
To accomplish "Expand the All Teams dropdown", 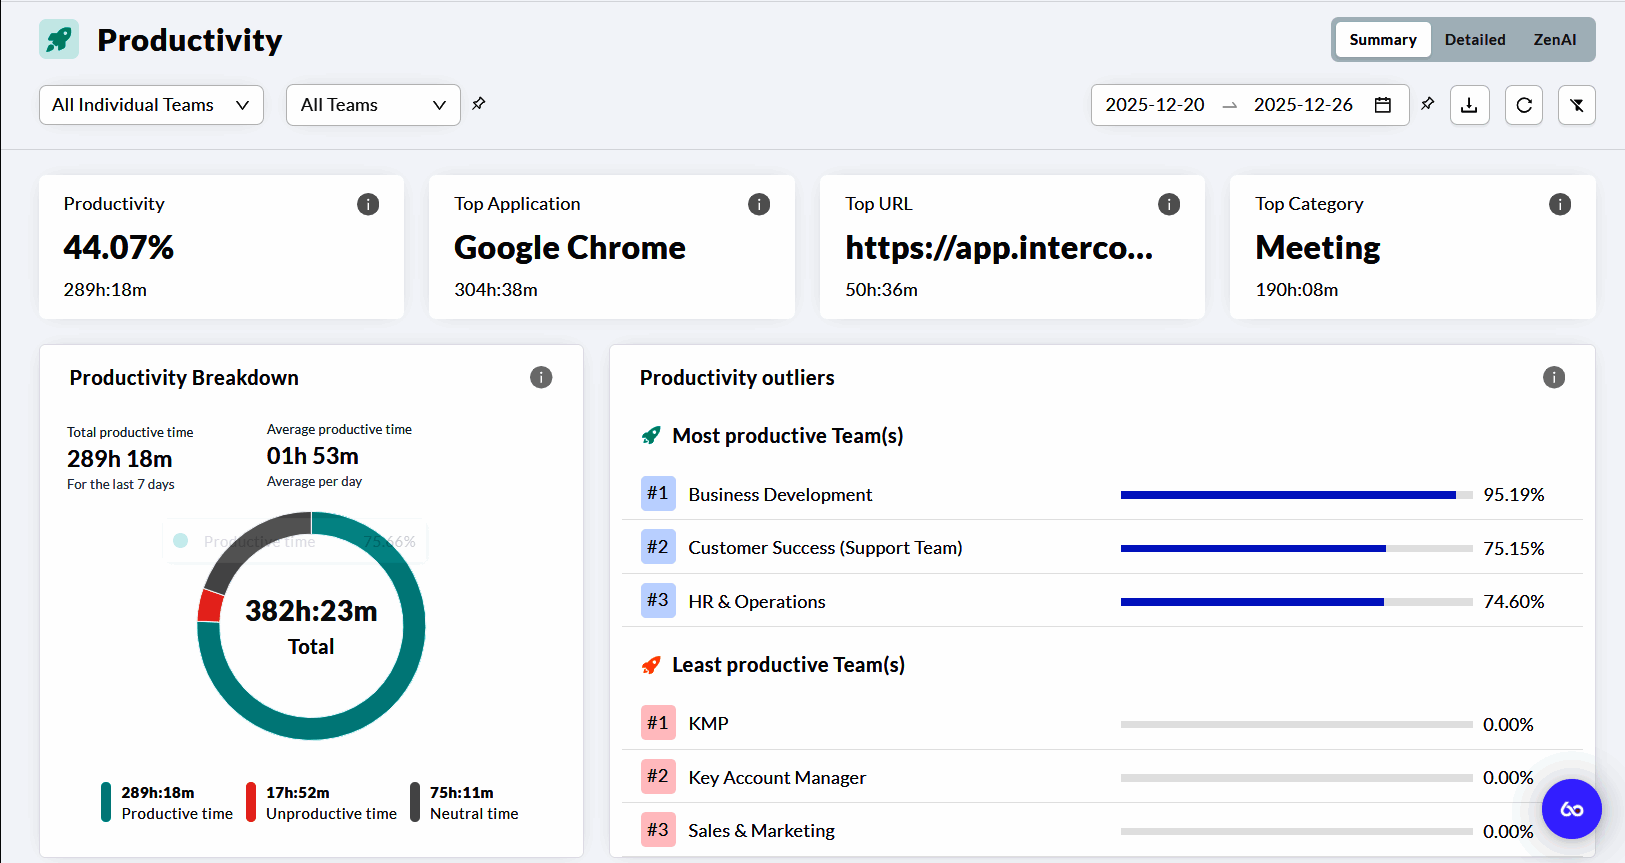I will 373,105.
